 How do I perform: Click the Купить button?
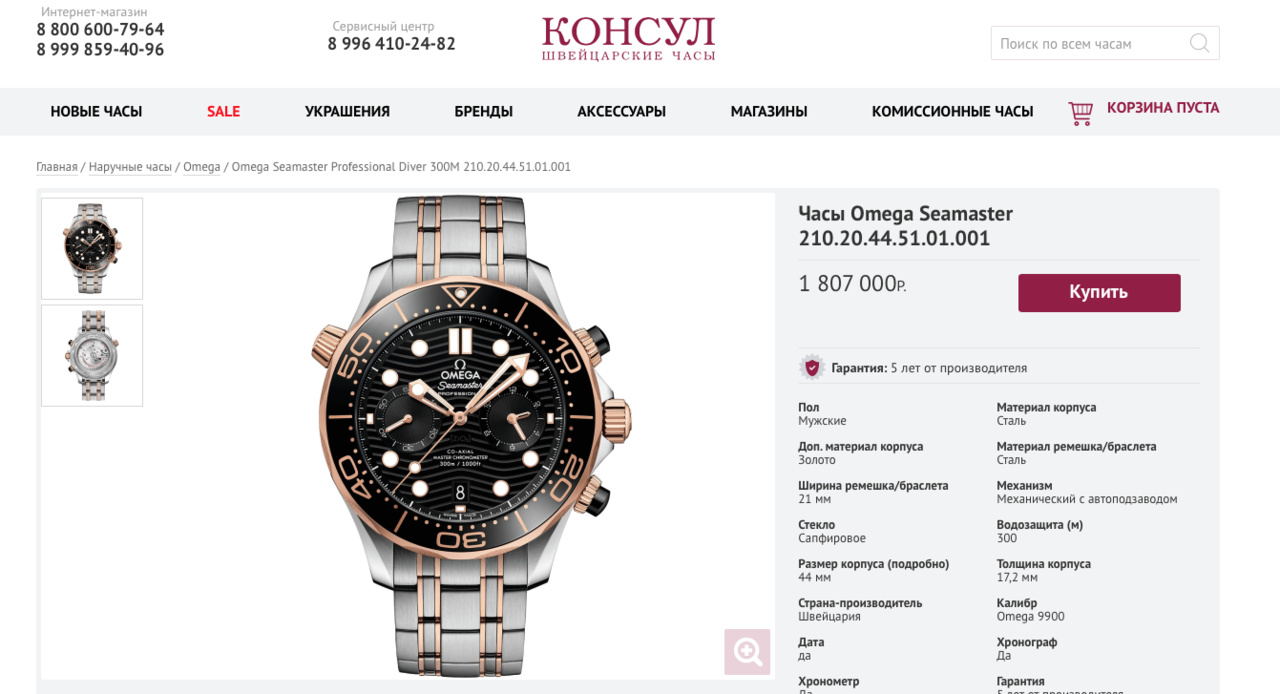pyautogui.click(x=1099, y=292)
